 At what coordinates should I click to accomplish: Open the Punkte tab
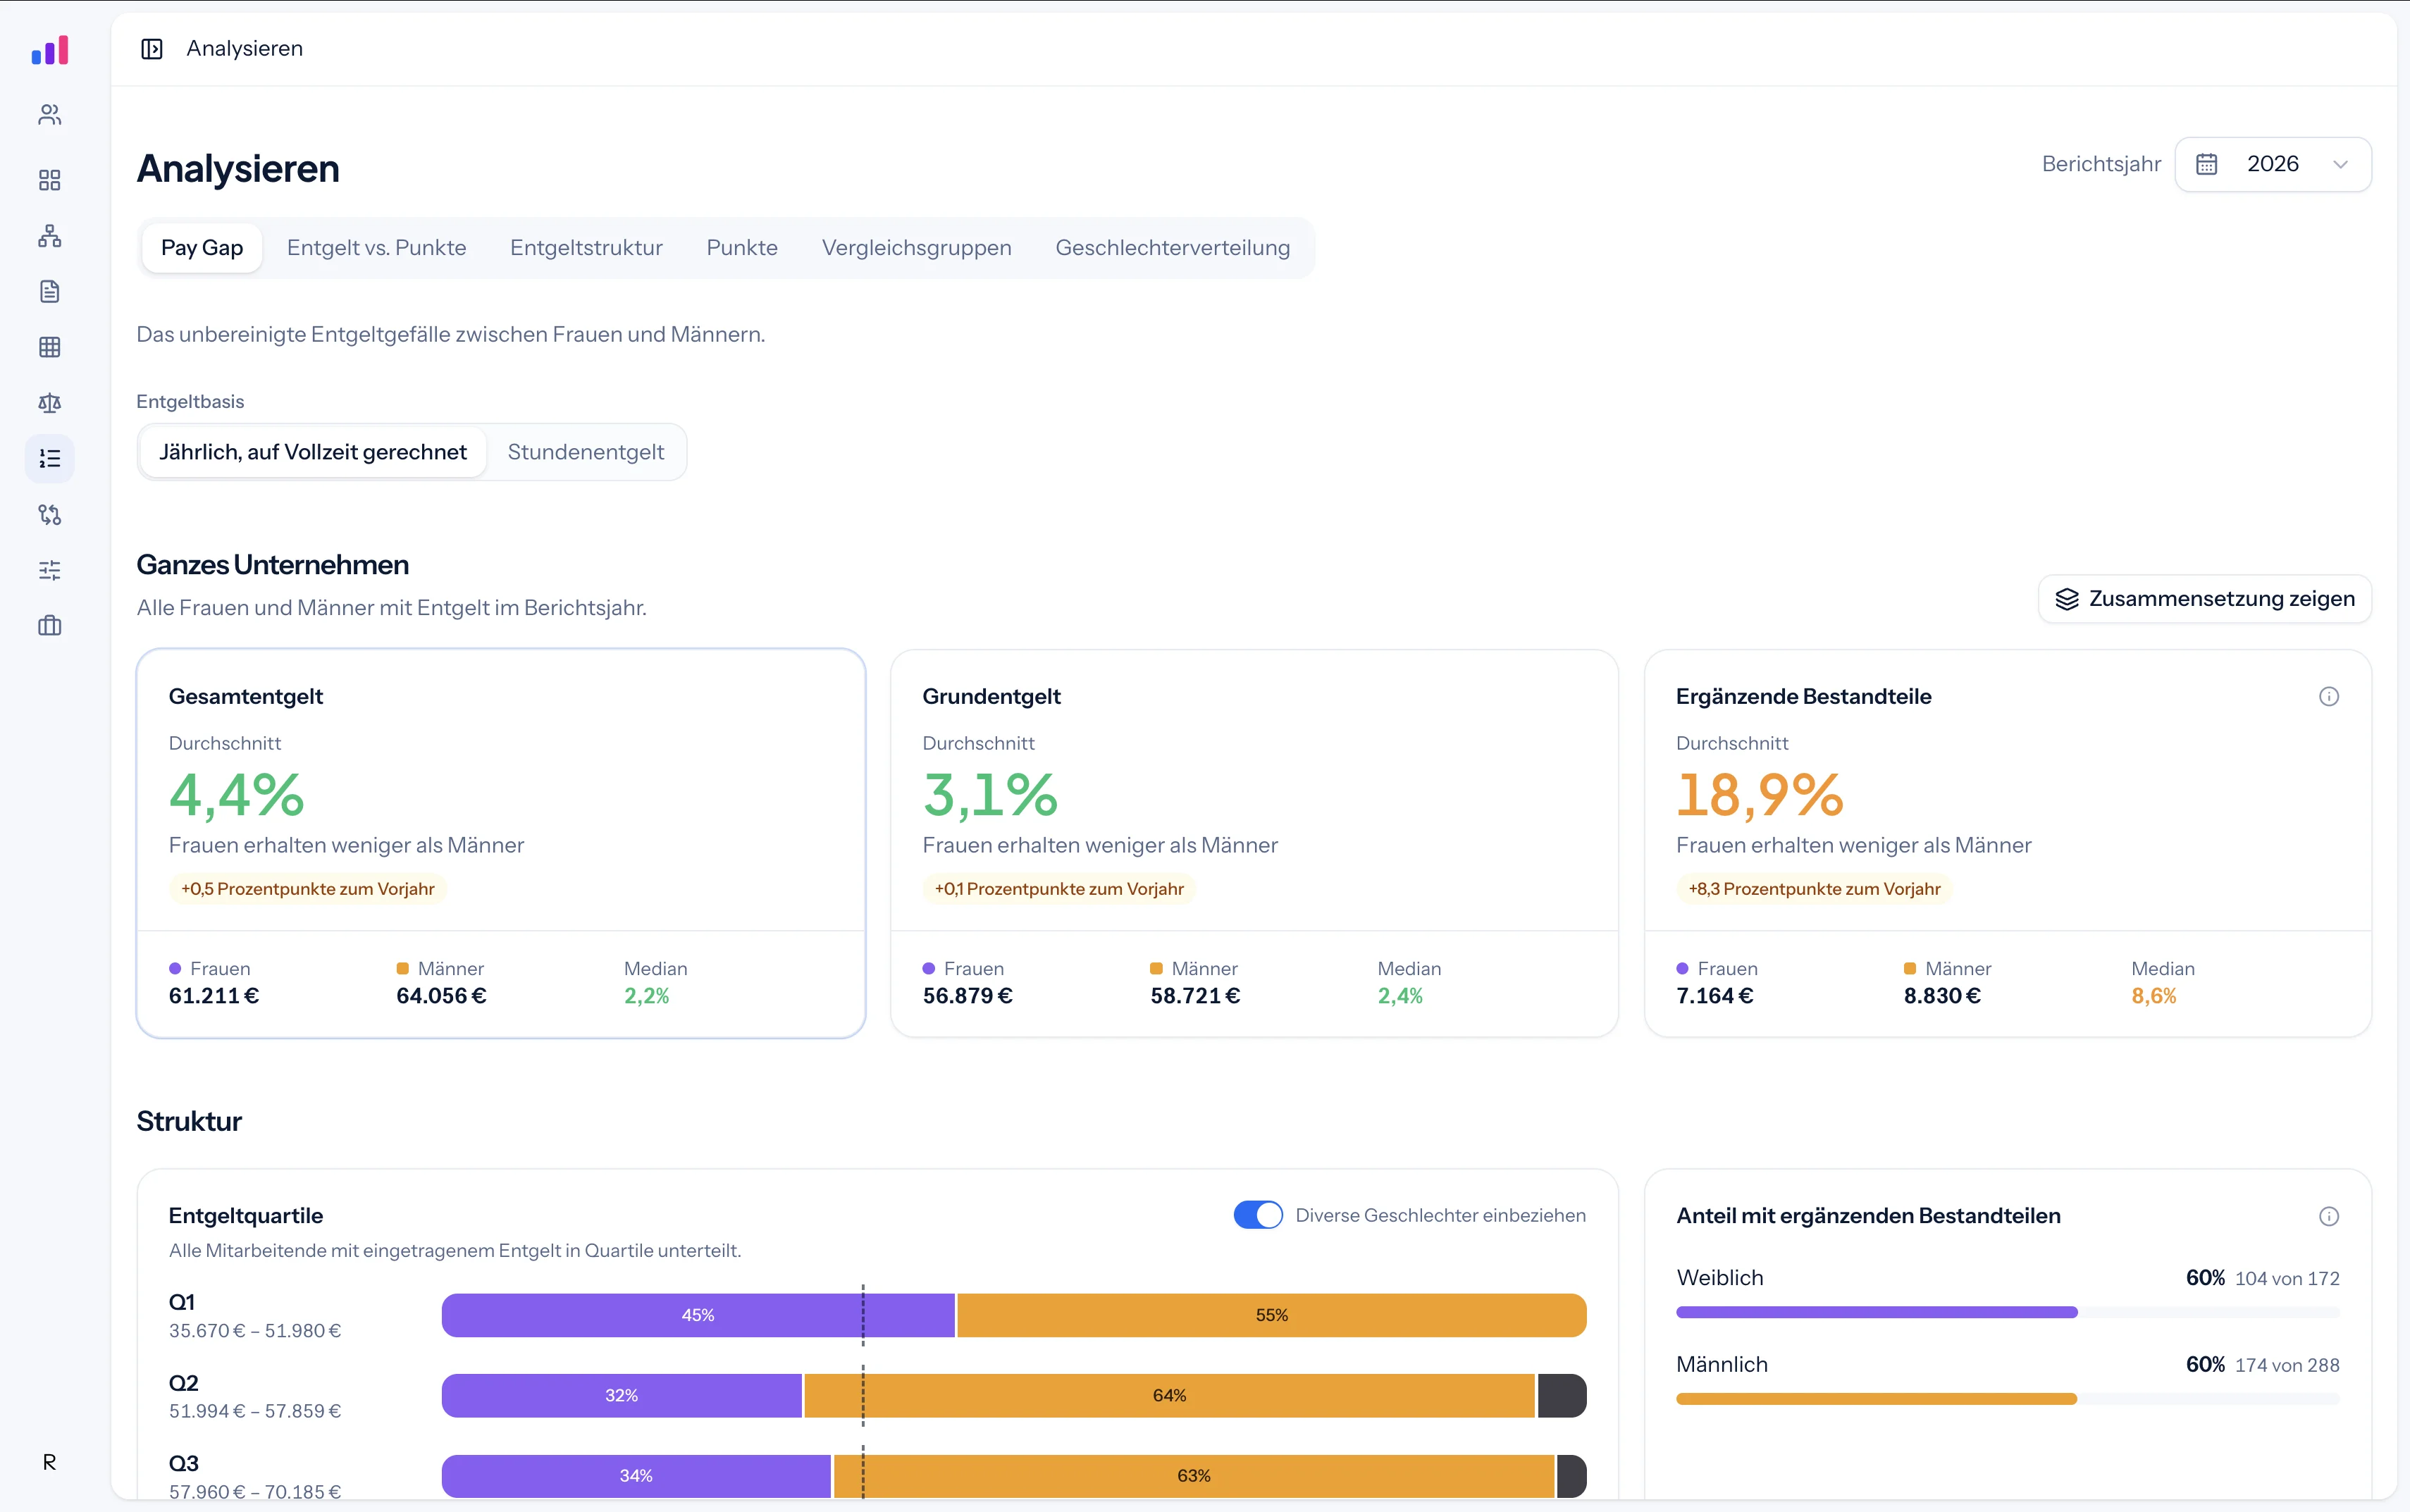click(742, 248)
